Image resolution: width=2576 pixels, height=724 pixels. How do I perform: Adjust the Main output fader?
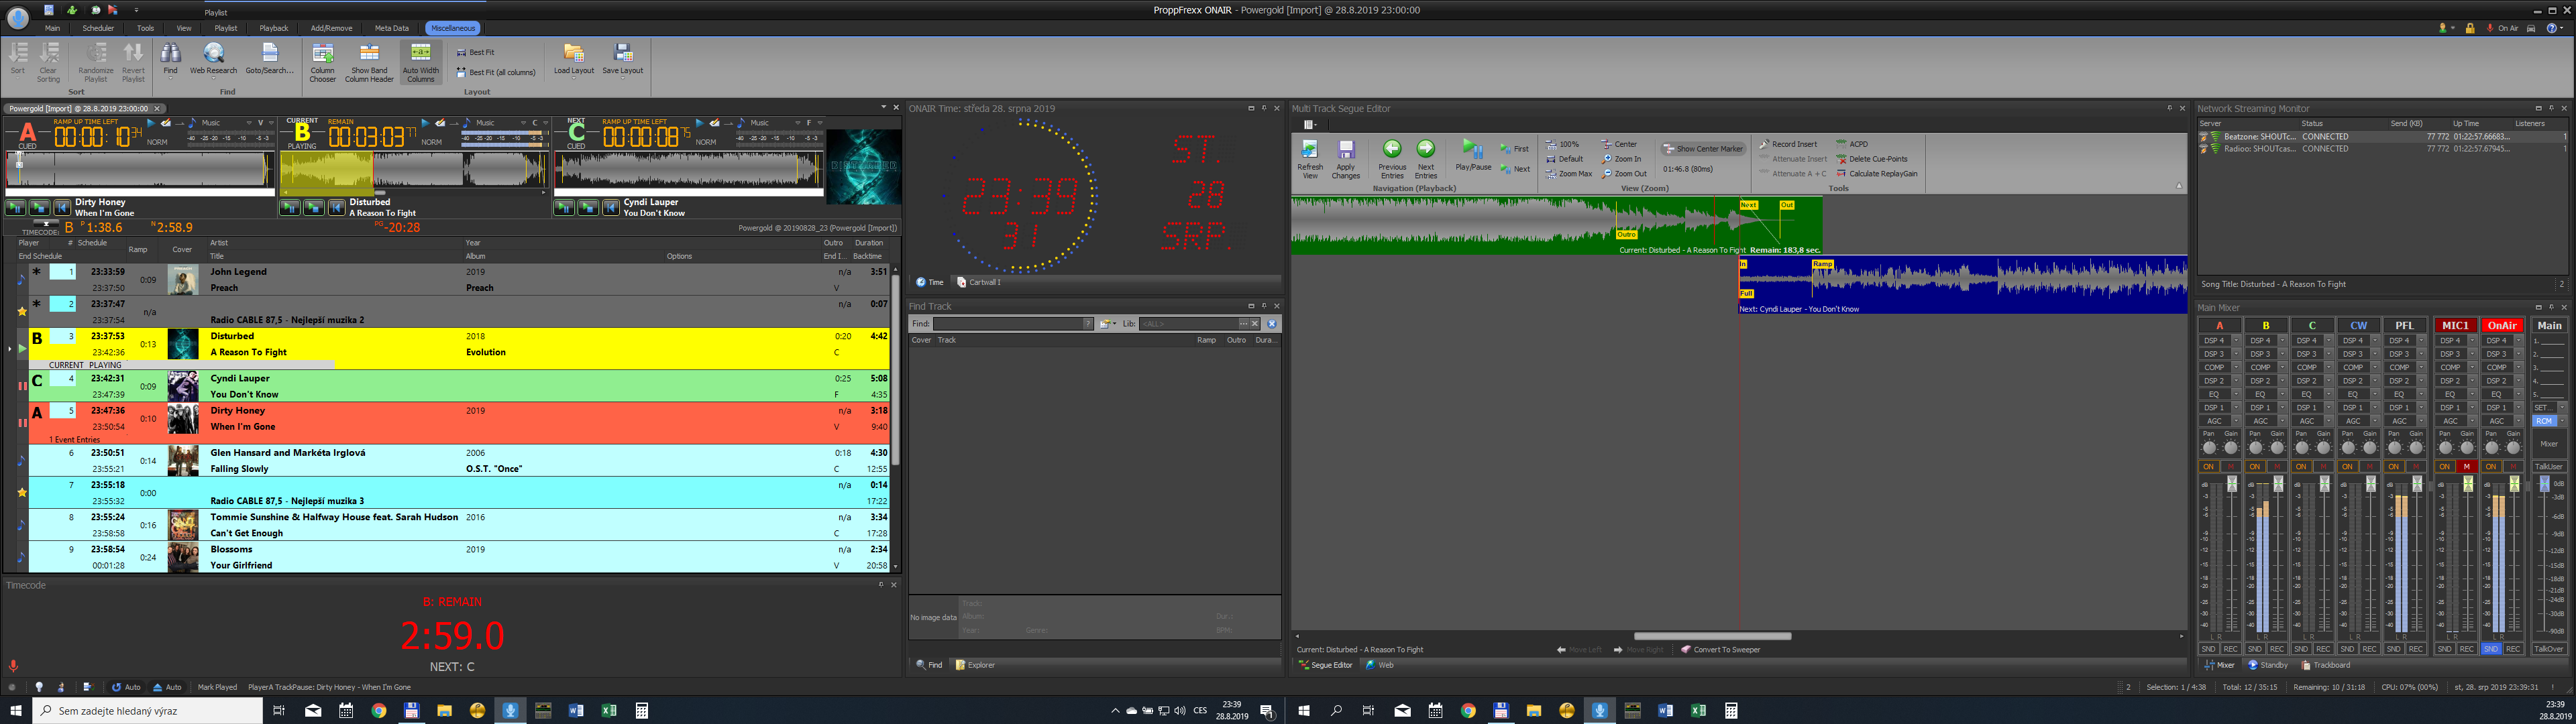coord(2544,485)
